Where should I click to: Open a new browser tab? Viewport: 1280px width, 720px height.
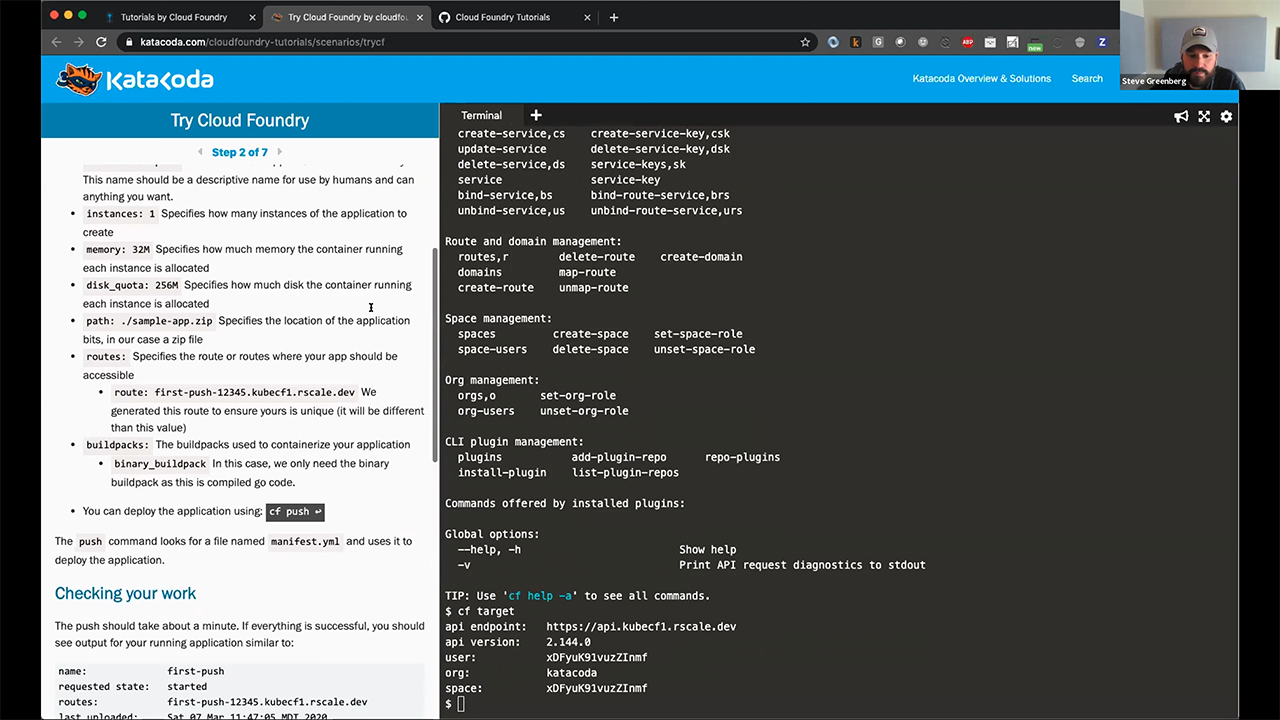click(613, 17)
